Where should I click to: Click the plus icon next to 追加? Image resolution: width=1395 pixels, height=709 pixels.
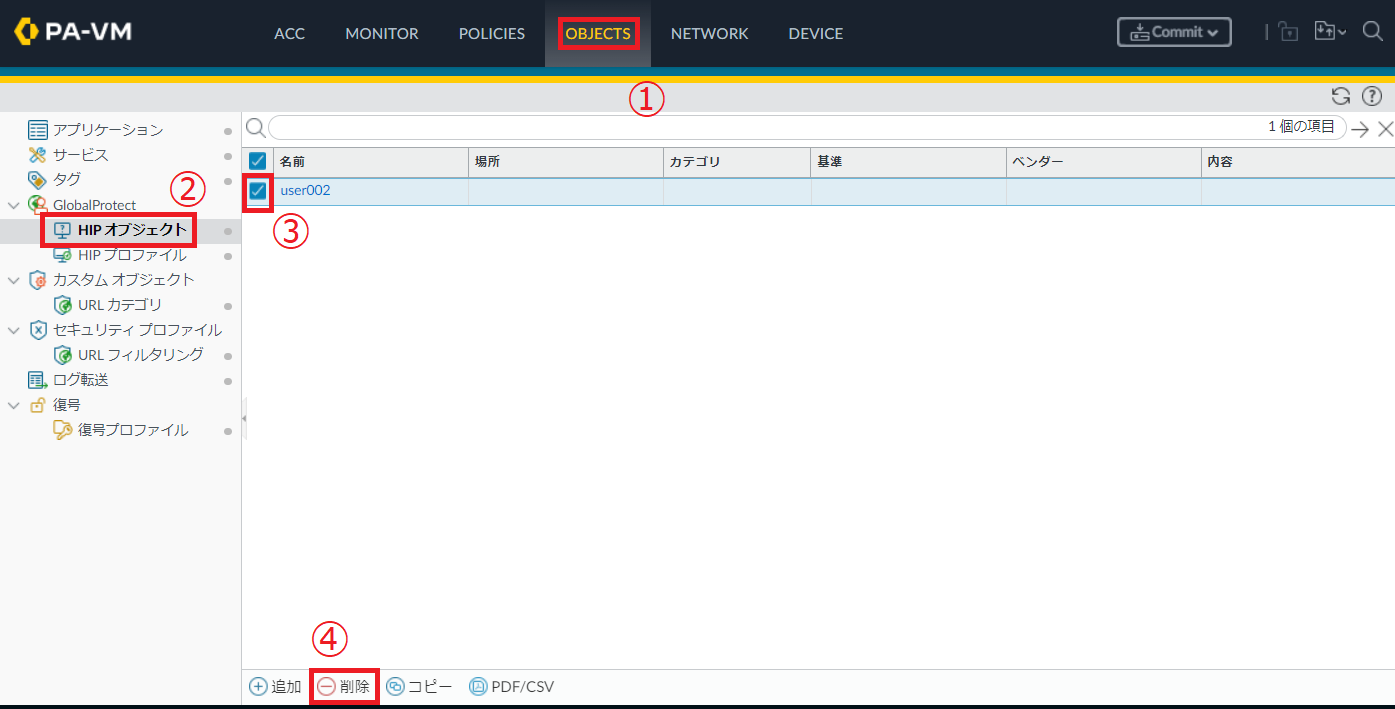258,687
